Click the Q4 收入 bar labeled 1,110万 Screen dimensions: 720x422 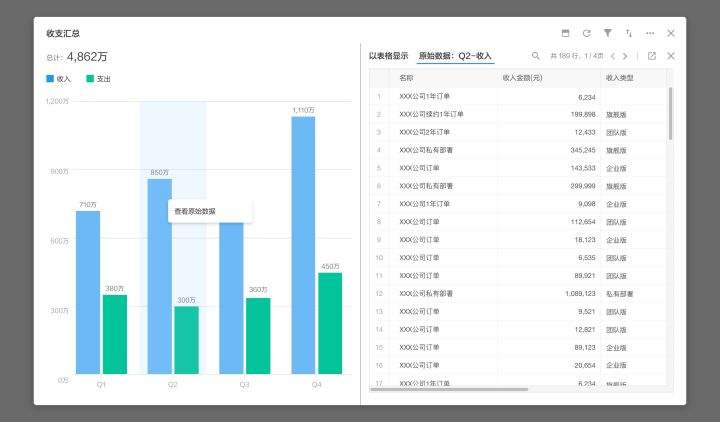click(303, 245)
